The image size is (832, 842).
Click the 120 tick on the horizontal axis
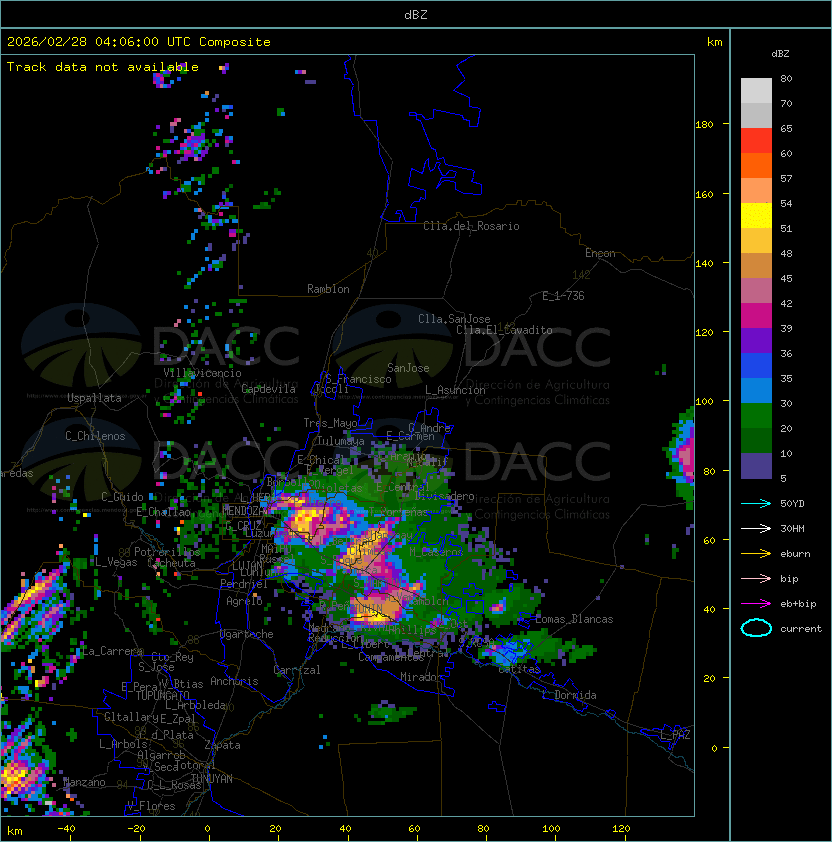(621, 829)
